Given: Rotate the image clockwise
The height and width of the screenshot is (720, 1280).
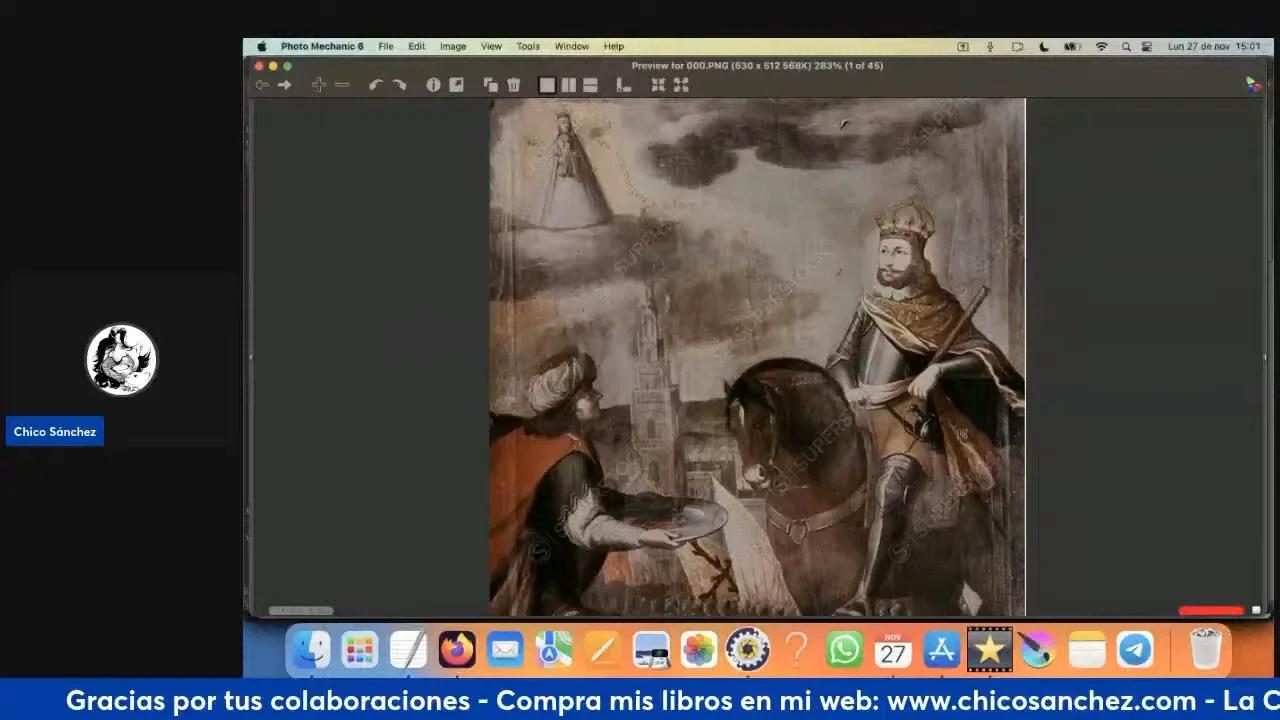Looking at the screenshot, I should (400, 85).
